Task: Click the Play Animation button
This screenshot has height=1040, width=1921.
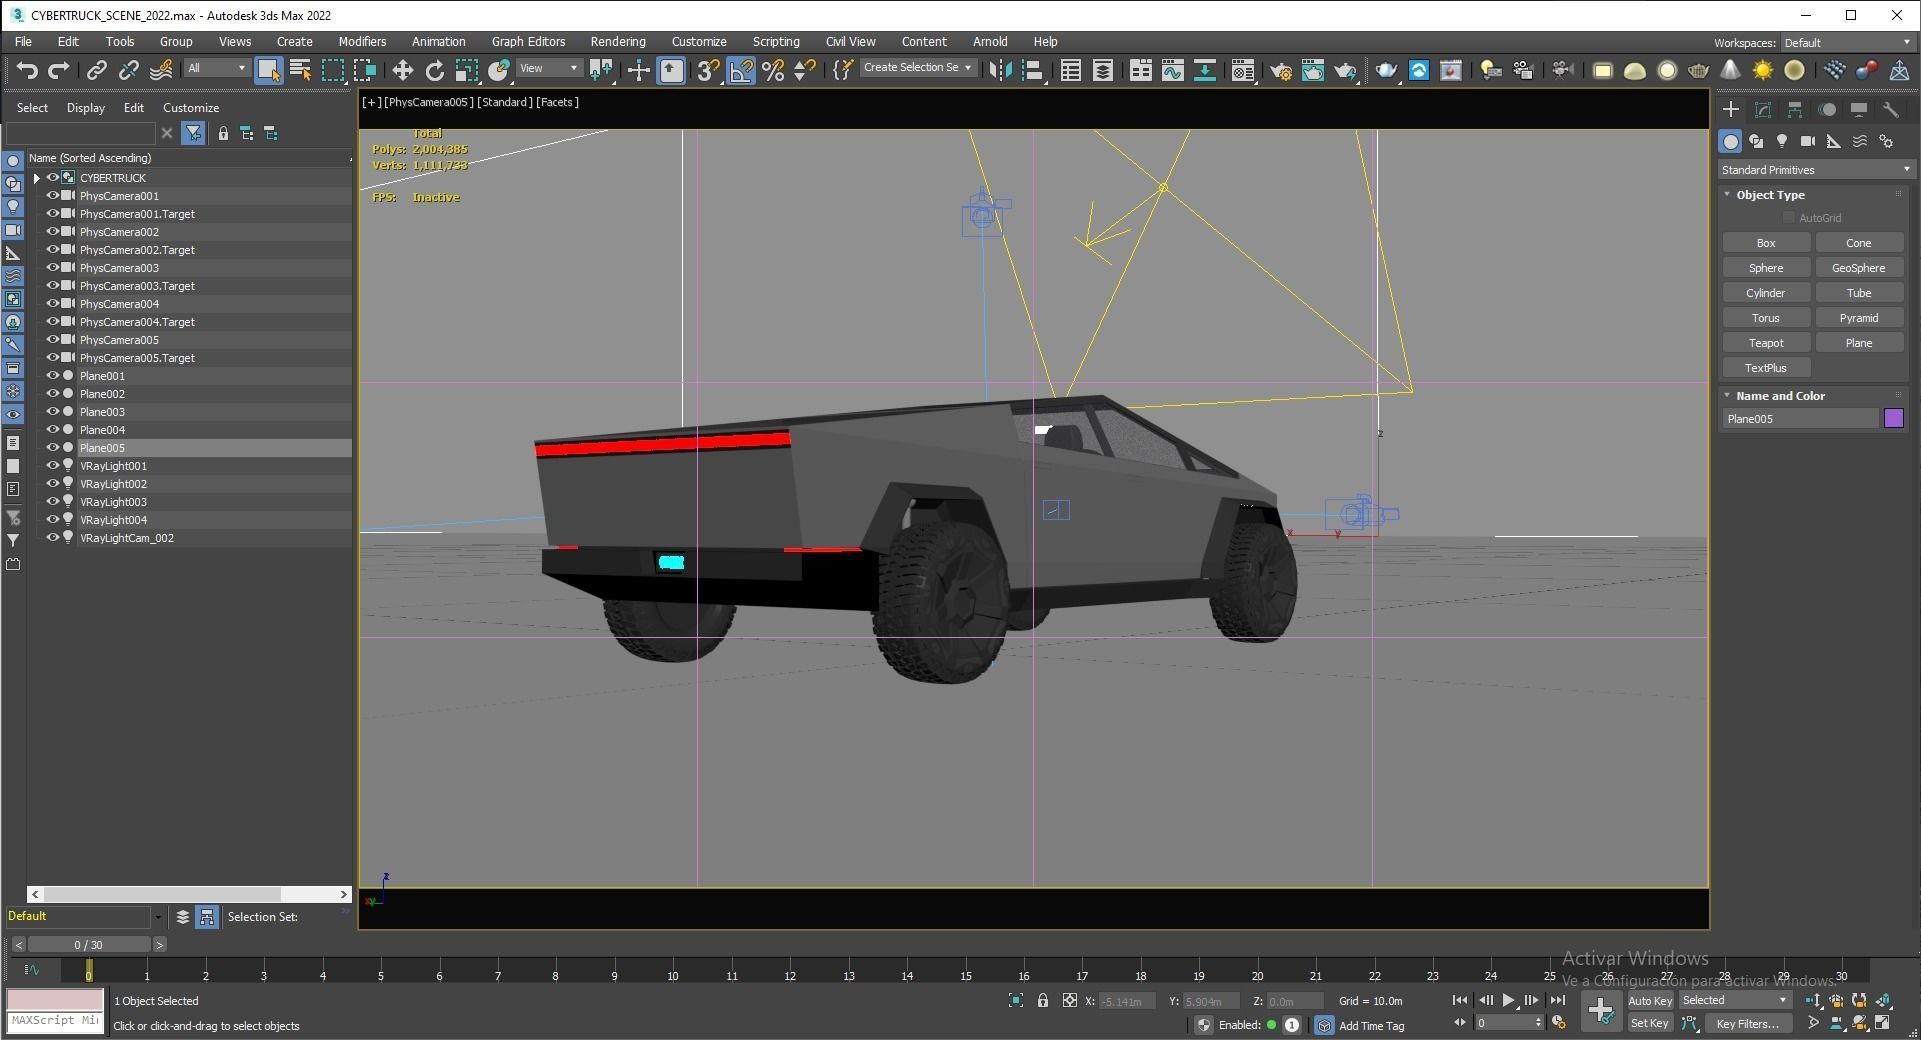Action: [x=1508, y=1001]
